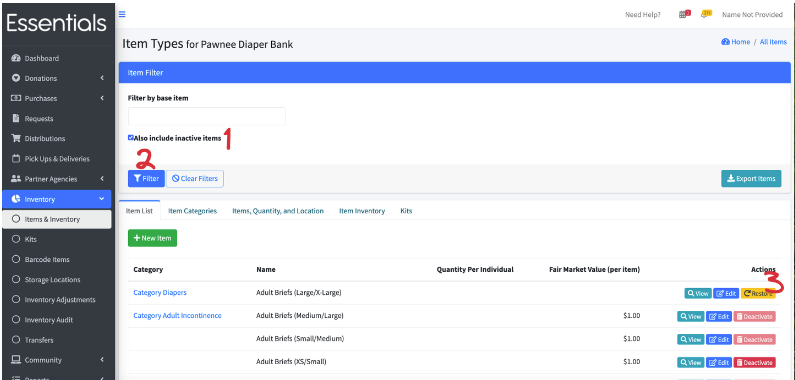795x380 pixels.
Task: Click the Community laptop icon in sidebar
Action: (16, 360)
